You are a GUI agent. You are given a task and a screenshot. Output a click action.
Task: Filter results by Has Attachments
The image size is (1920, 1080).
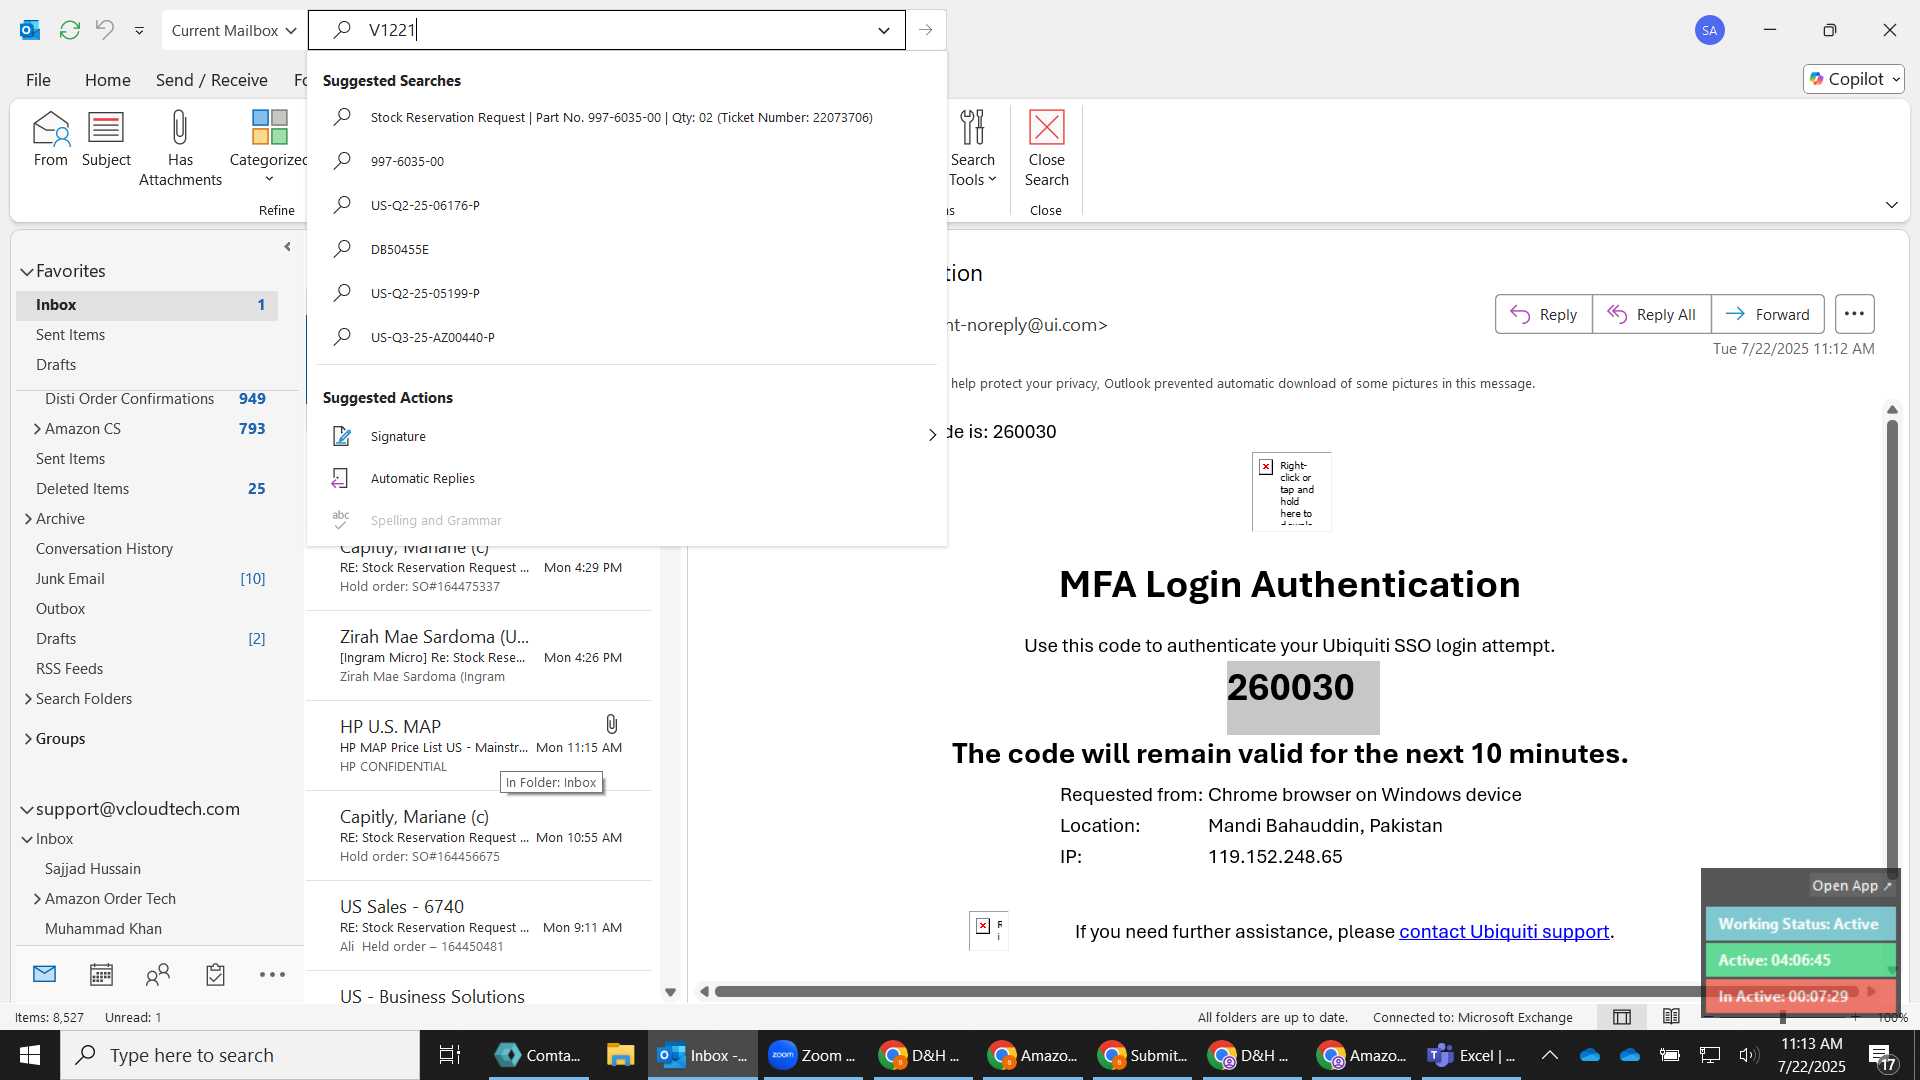tap(180, 149)
